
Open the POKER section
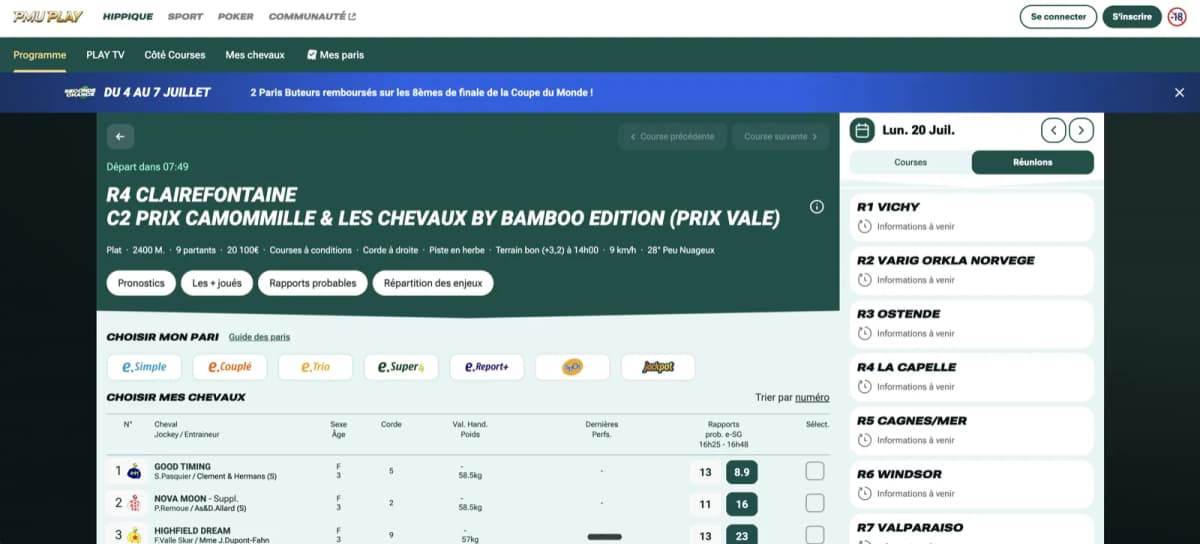235,17
